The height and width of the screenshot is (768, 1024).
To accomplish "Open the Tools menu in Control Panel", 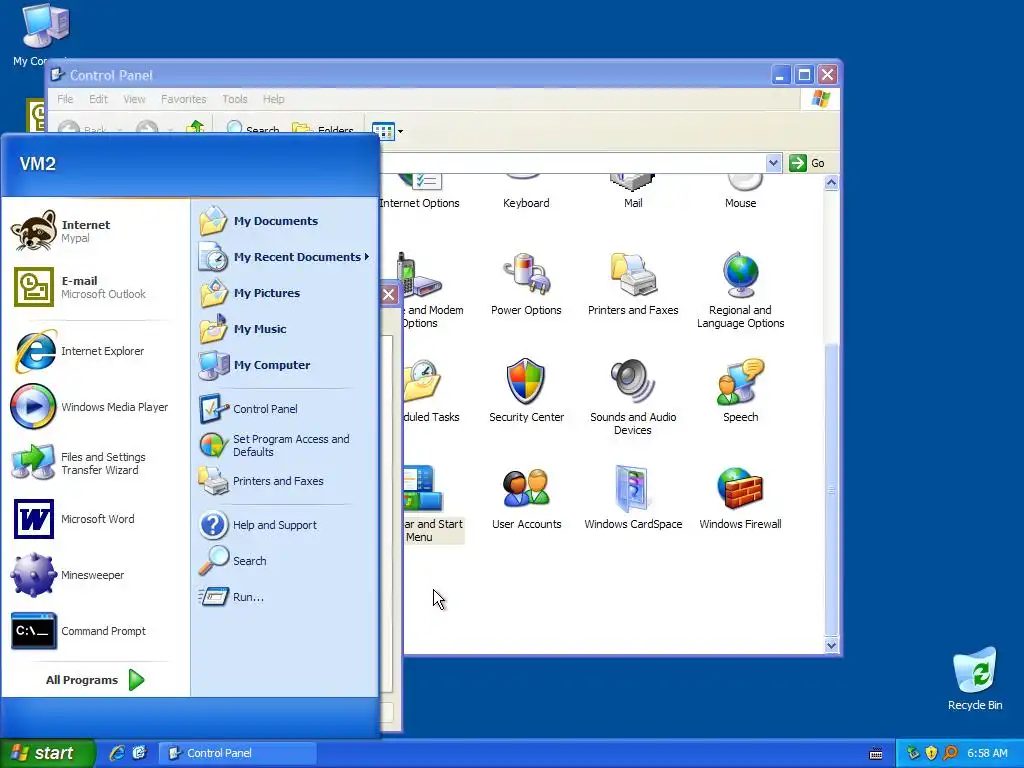I will (234, 99).
